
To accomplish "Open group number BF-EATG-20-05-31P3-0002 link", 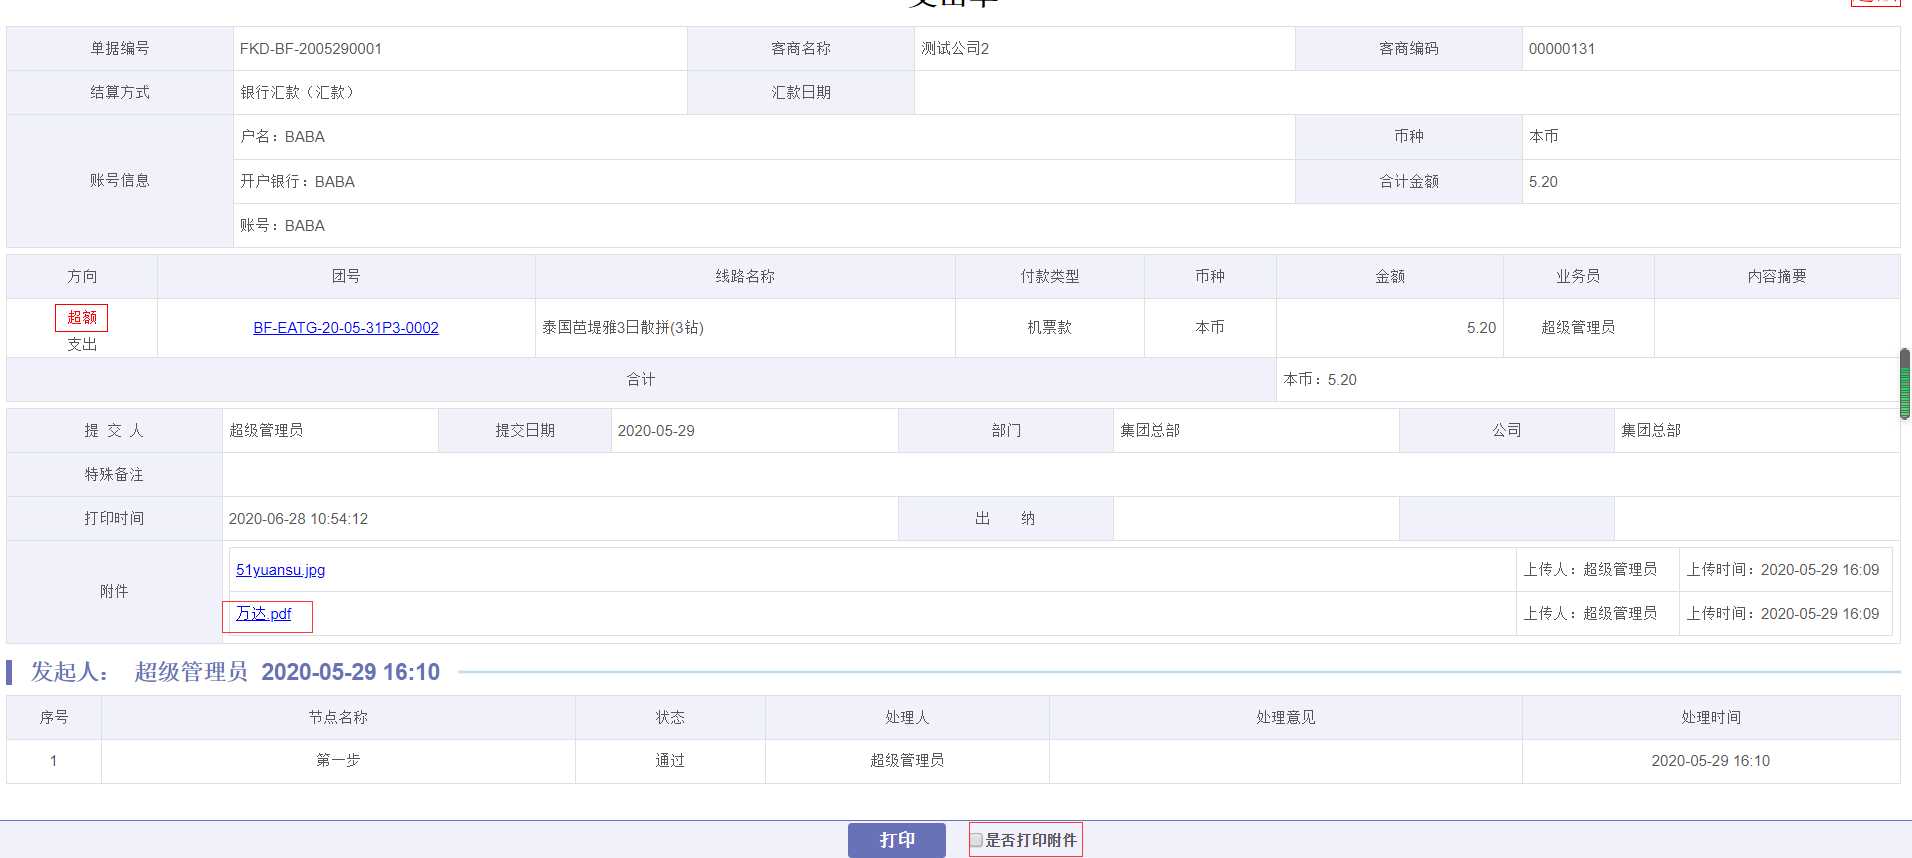I will 346,328.
